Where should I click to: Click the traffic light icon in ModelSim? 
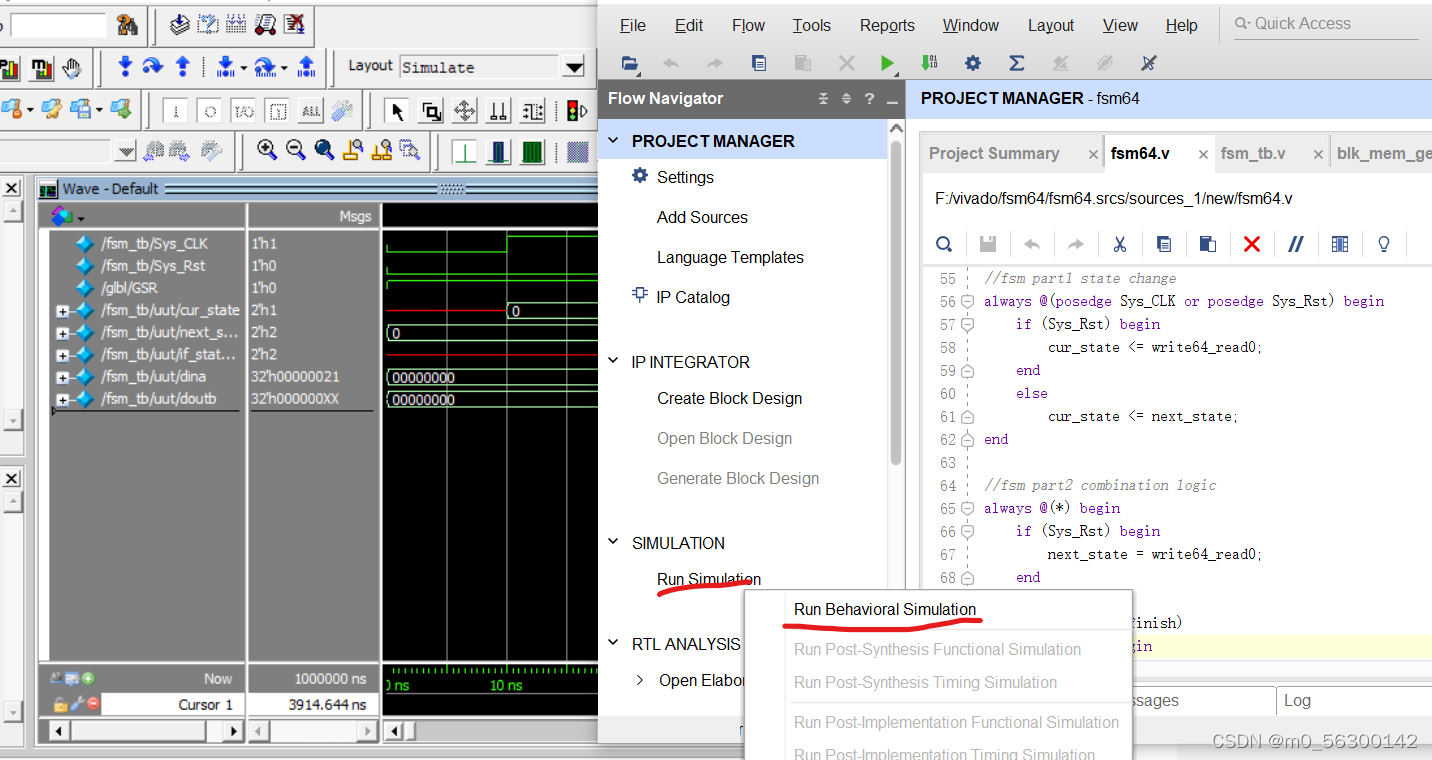point(577,110)
